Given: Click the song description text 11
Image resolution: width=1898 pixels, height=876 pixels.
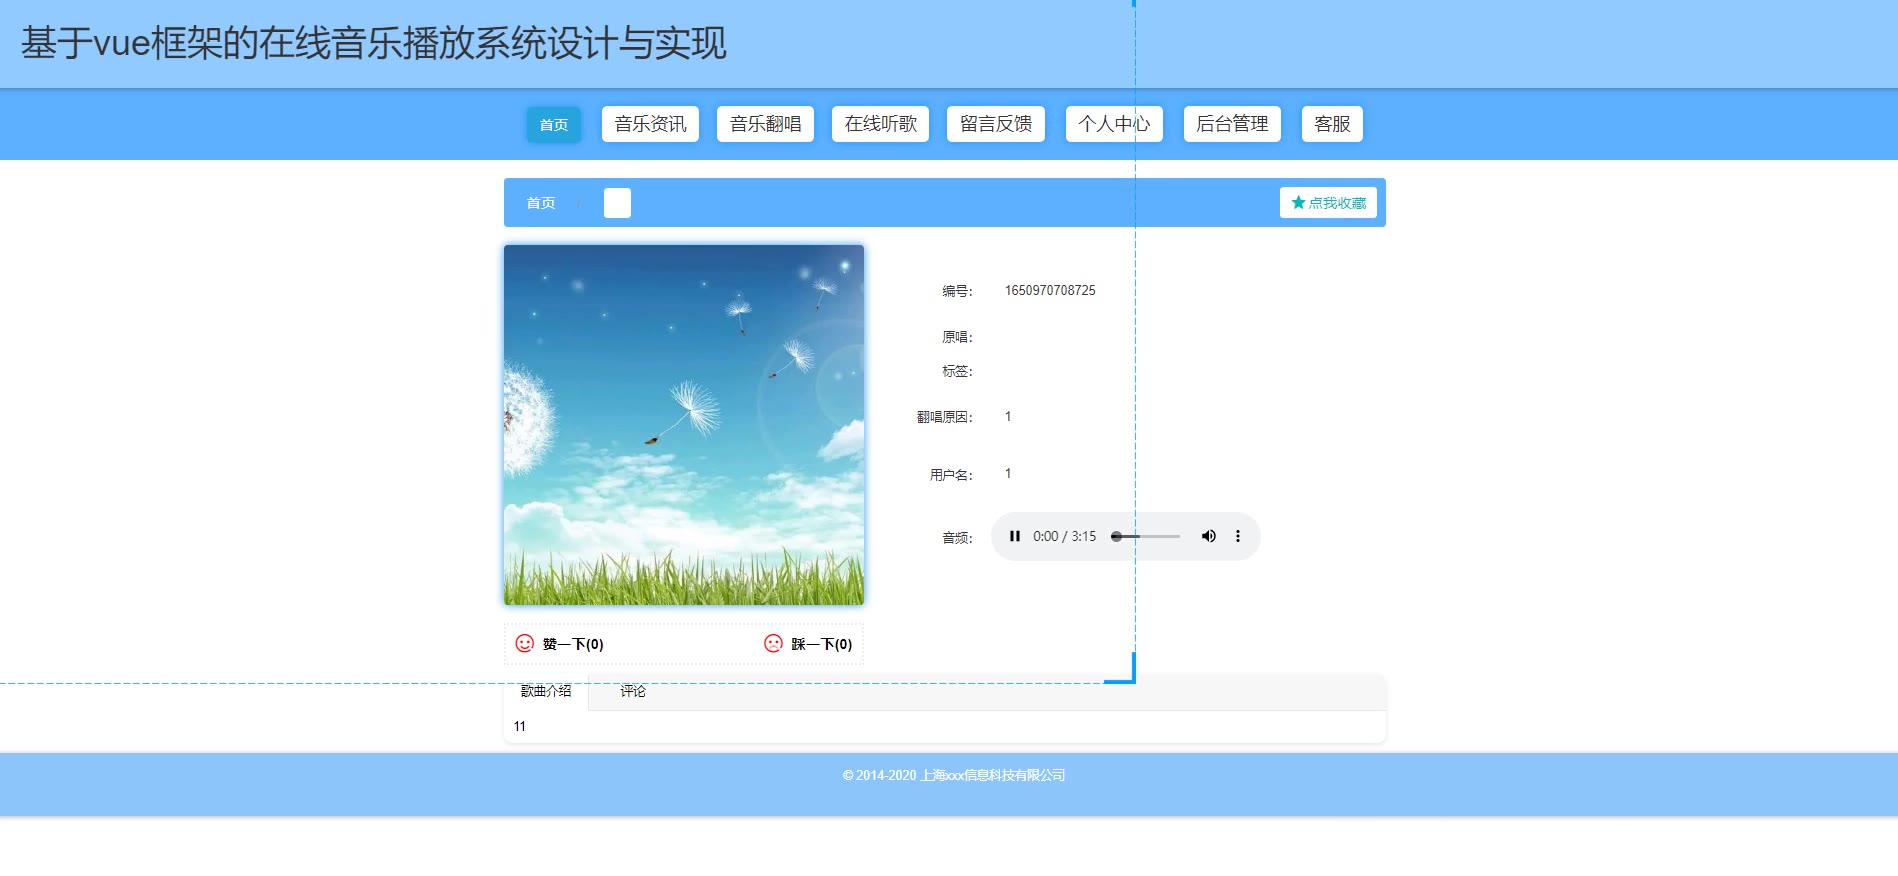Looking at the screenshot, I should pos(519,726).
